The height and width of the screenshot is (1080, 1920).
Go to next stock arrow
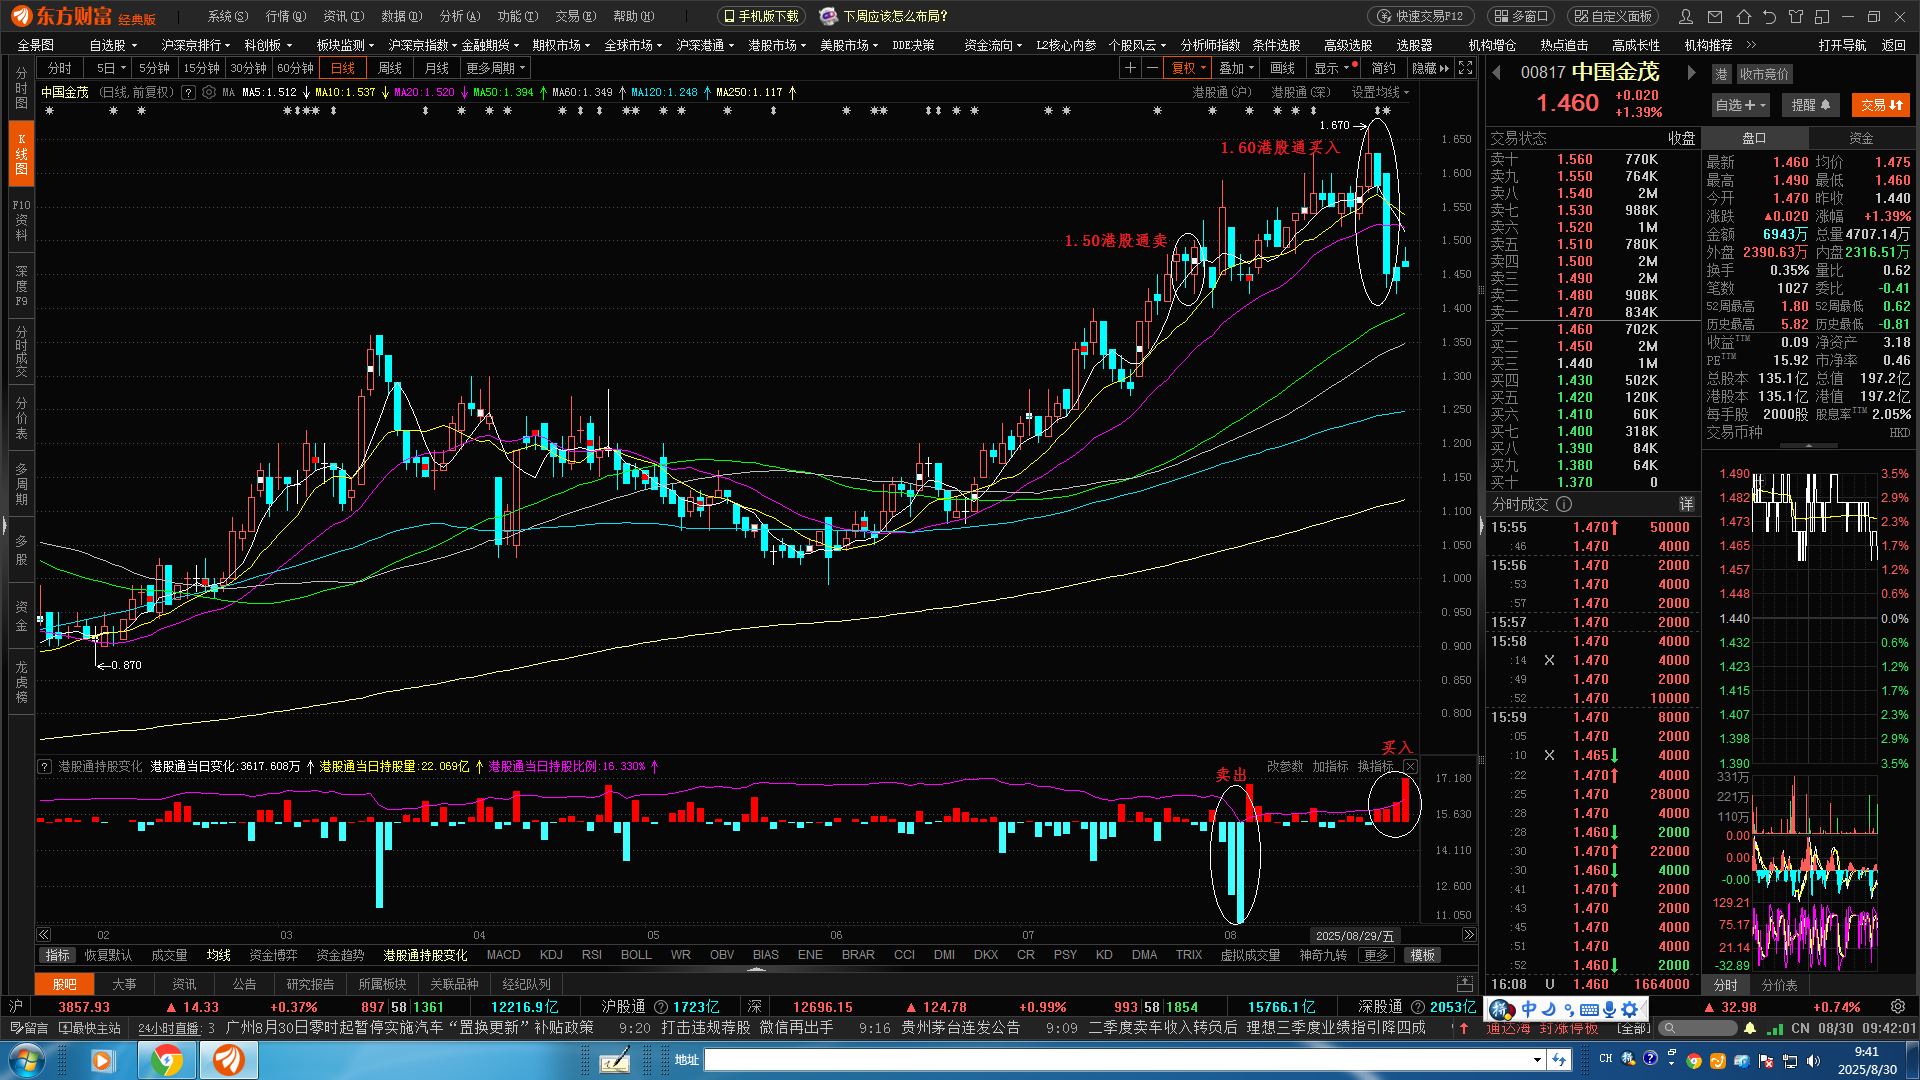coord(1691,72)
